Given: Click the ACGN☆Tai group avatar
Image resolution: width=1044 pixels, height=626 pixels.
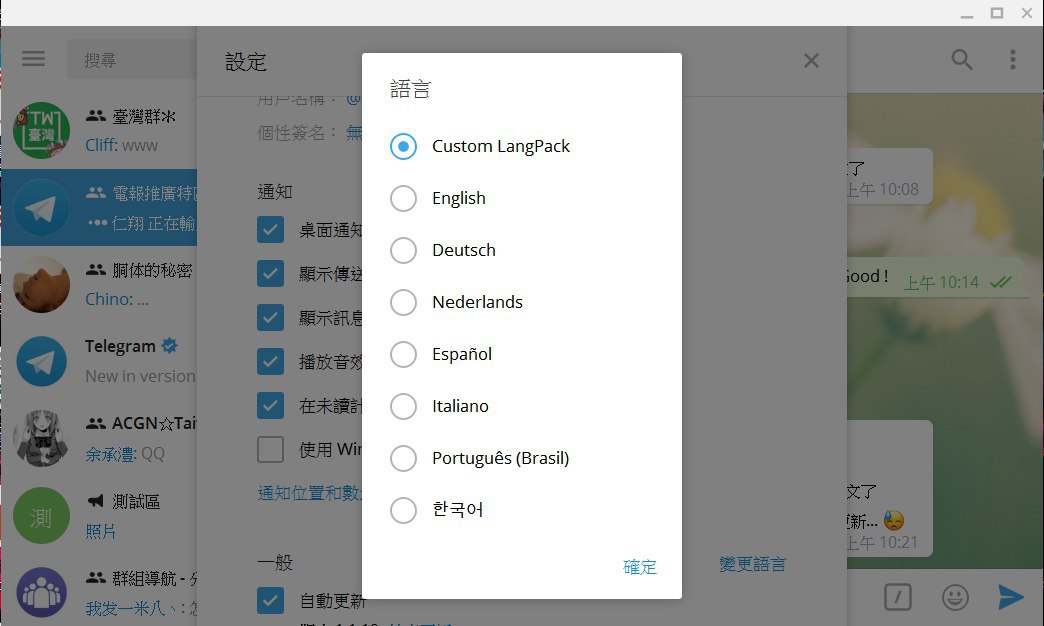Looking at the screenshot, I should pyautogui.click(x=41, y=438).
